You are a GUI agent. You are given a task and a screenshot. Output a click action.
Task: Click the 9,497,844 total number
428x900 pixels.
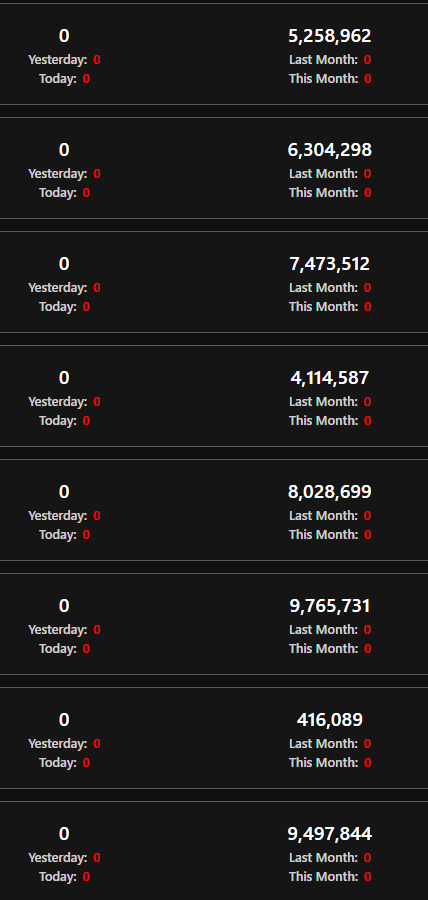tap(329, 834)
